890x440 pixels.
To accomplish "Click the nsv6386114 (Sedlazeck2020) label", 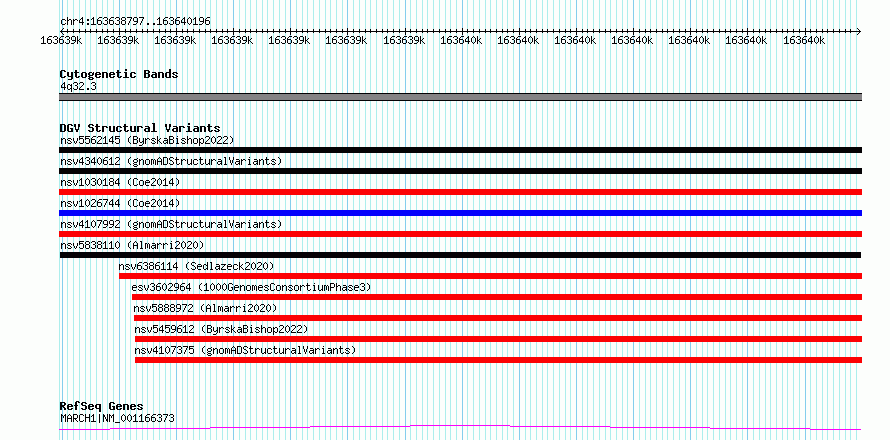I will pos(196,266).
